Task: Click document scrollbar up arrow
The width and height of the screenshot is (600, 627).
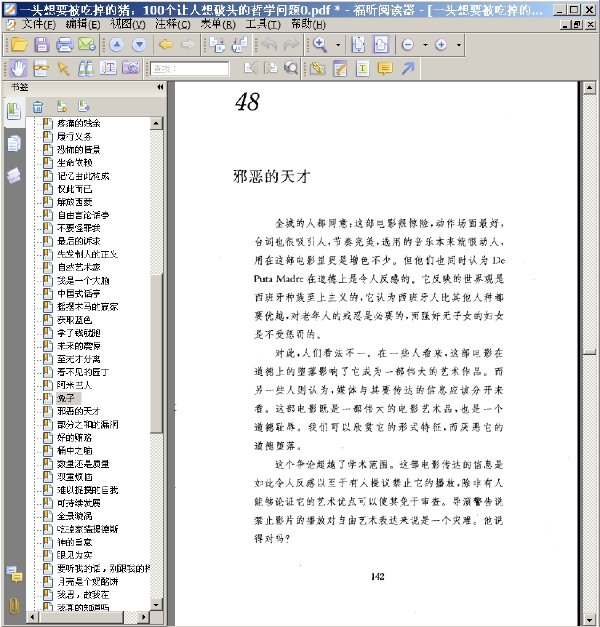Action: pos(590,88)
